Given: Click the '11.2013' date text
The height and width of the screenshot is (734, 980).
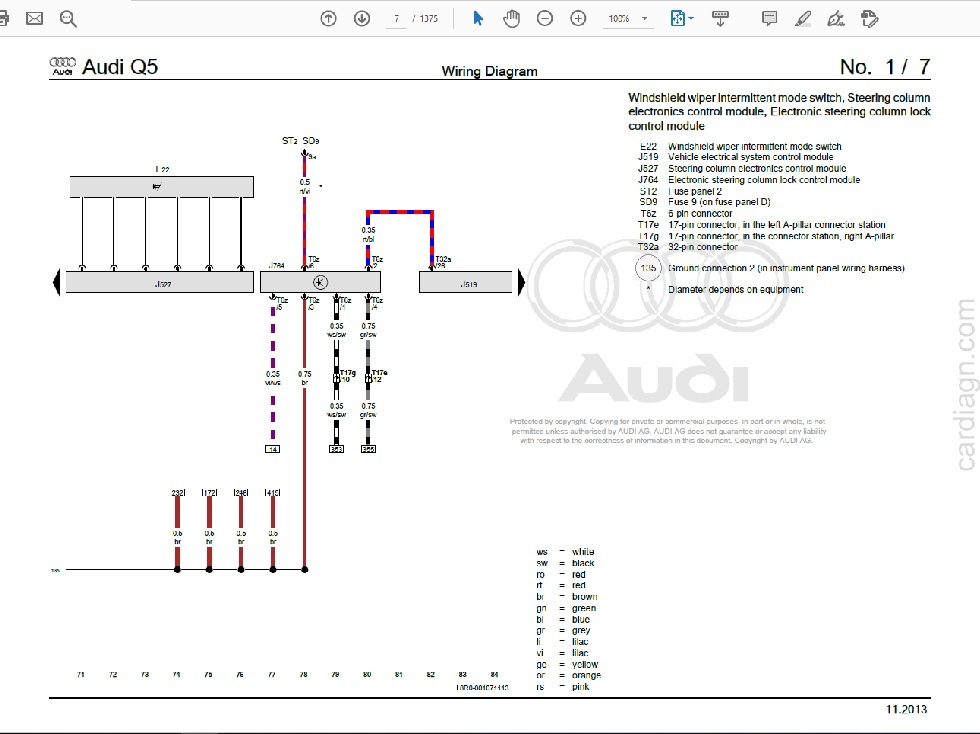Looking at the screenshot, I should (906, 709).
